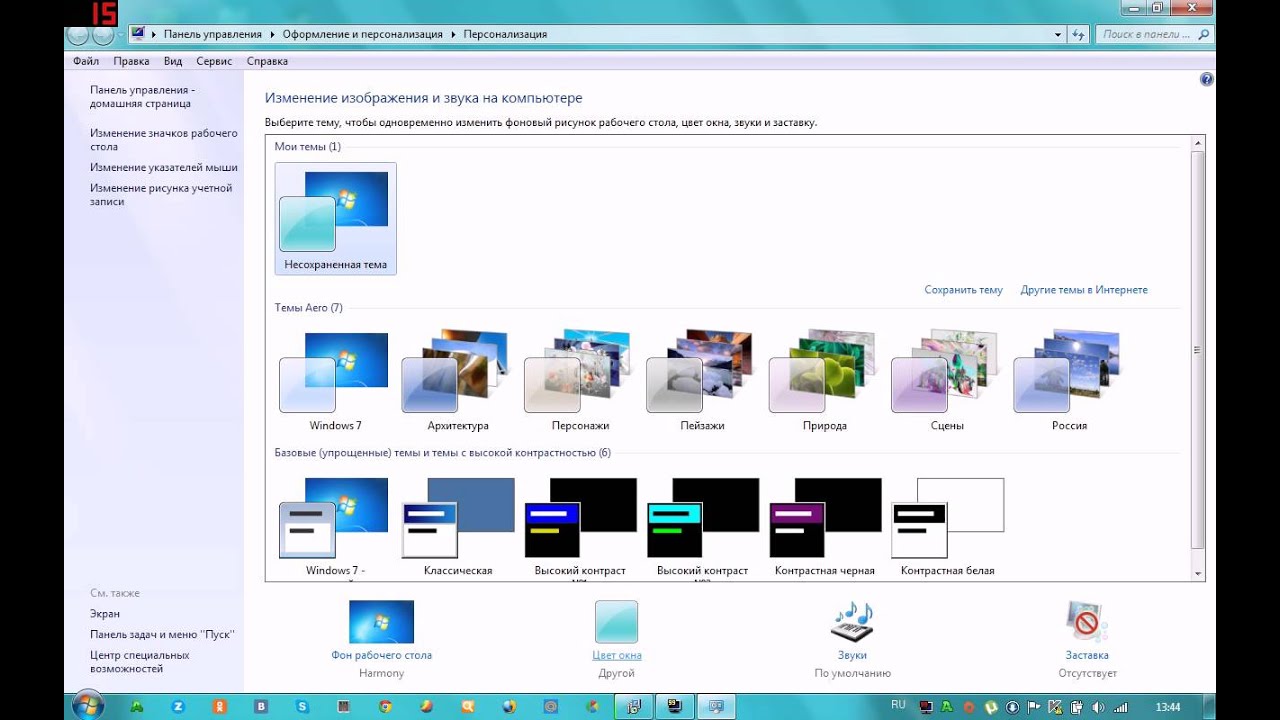Choose the Контрастная черная theme
Viewport: 1280px width, 720px height.
pyautogui.click(x=823, y=527)
